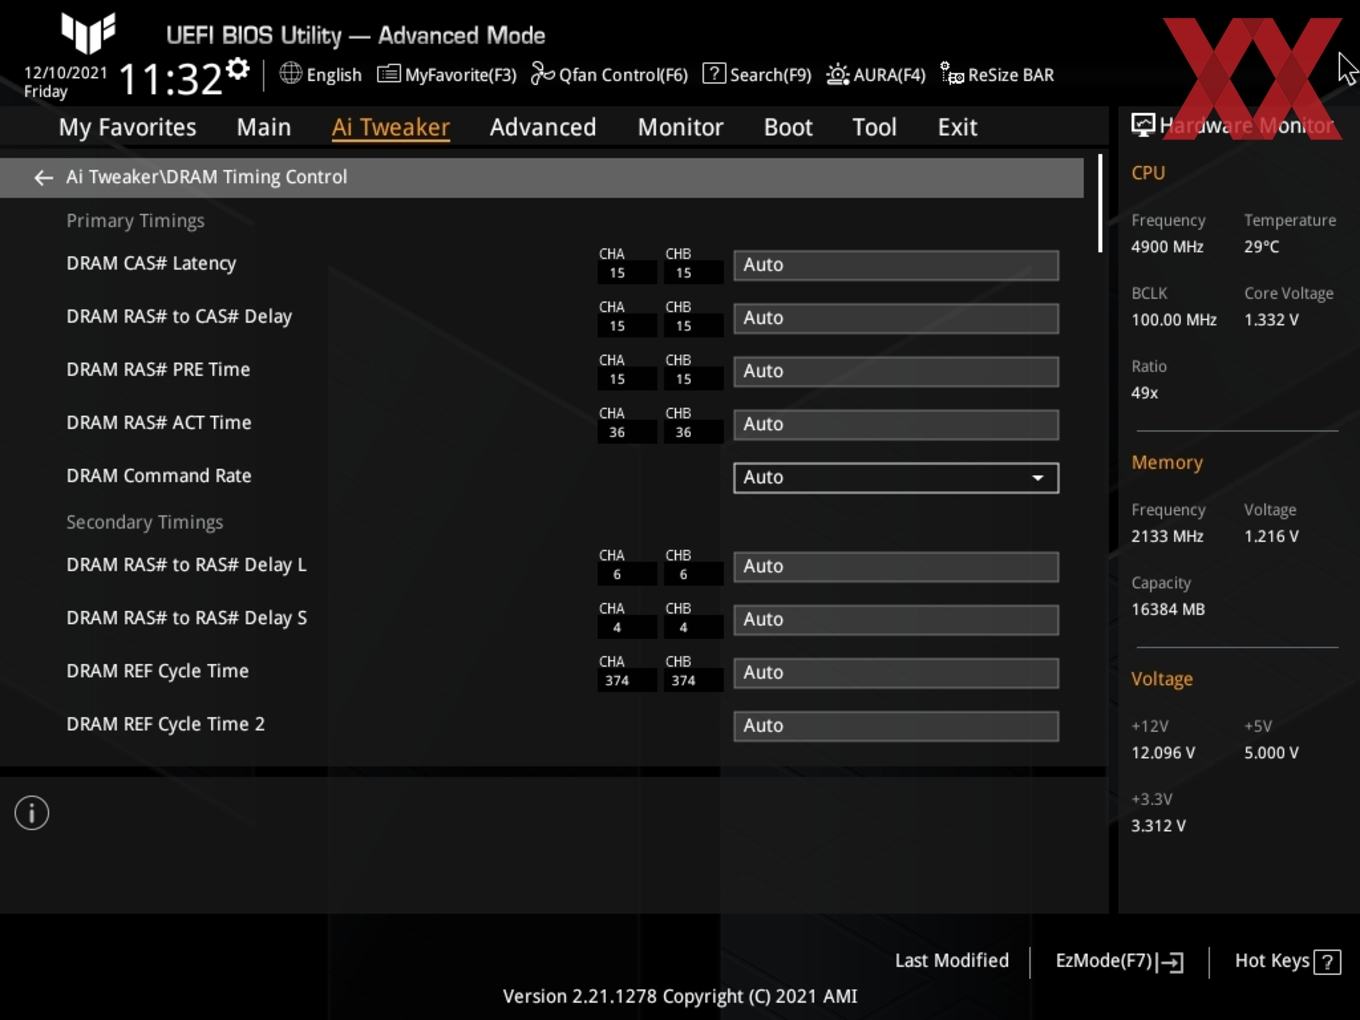Switch to the Main tab
Viewport: 1360px width, 1020px height.
tap(264, 127)
